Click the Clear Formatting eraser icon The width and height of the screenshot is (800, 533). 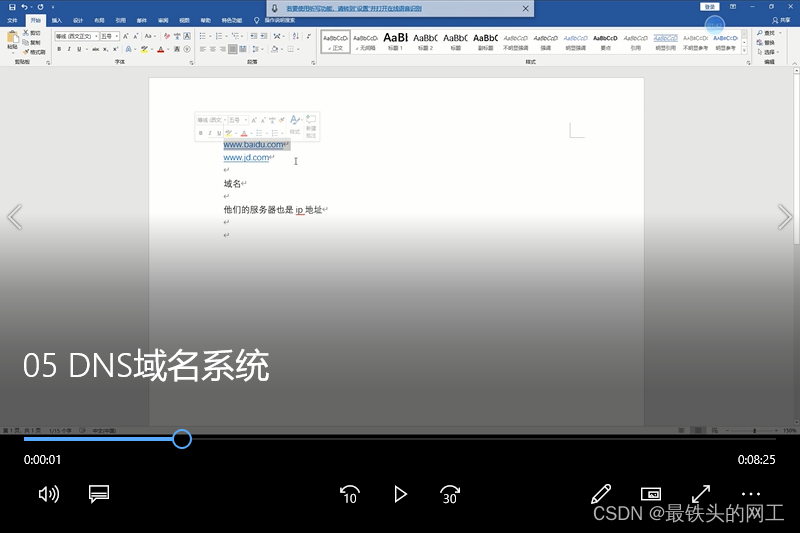tap(167, 36)
